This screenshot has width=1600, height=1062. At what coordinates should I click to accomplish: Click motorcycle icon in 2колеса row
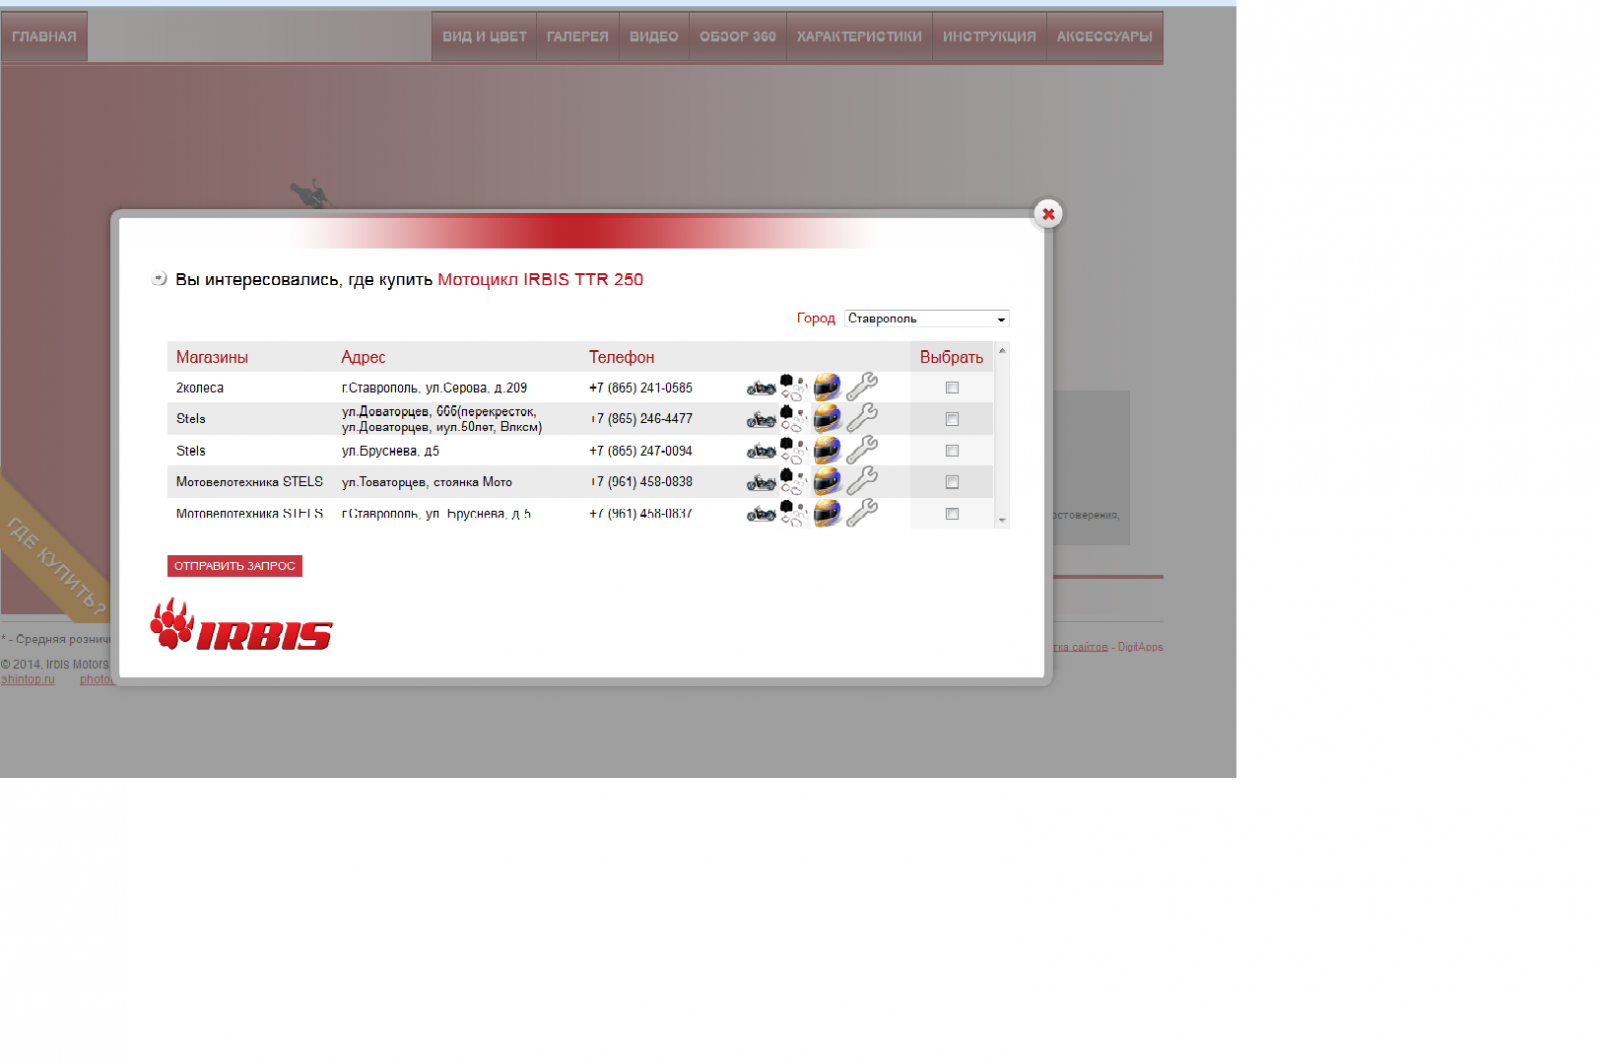(761, 388)
